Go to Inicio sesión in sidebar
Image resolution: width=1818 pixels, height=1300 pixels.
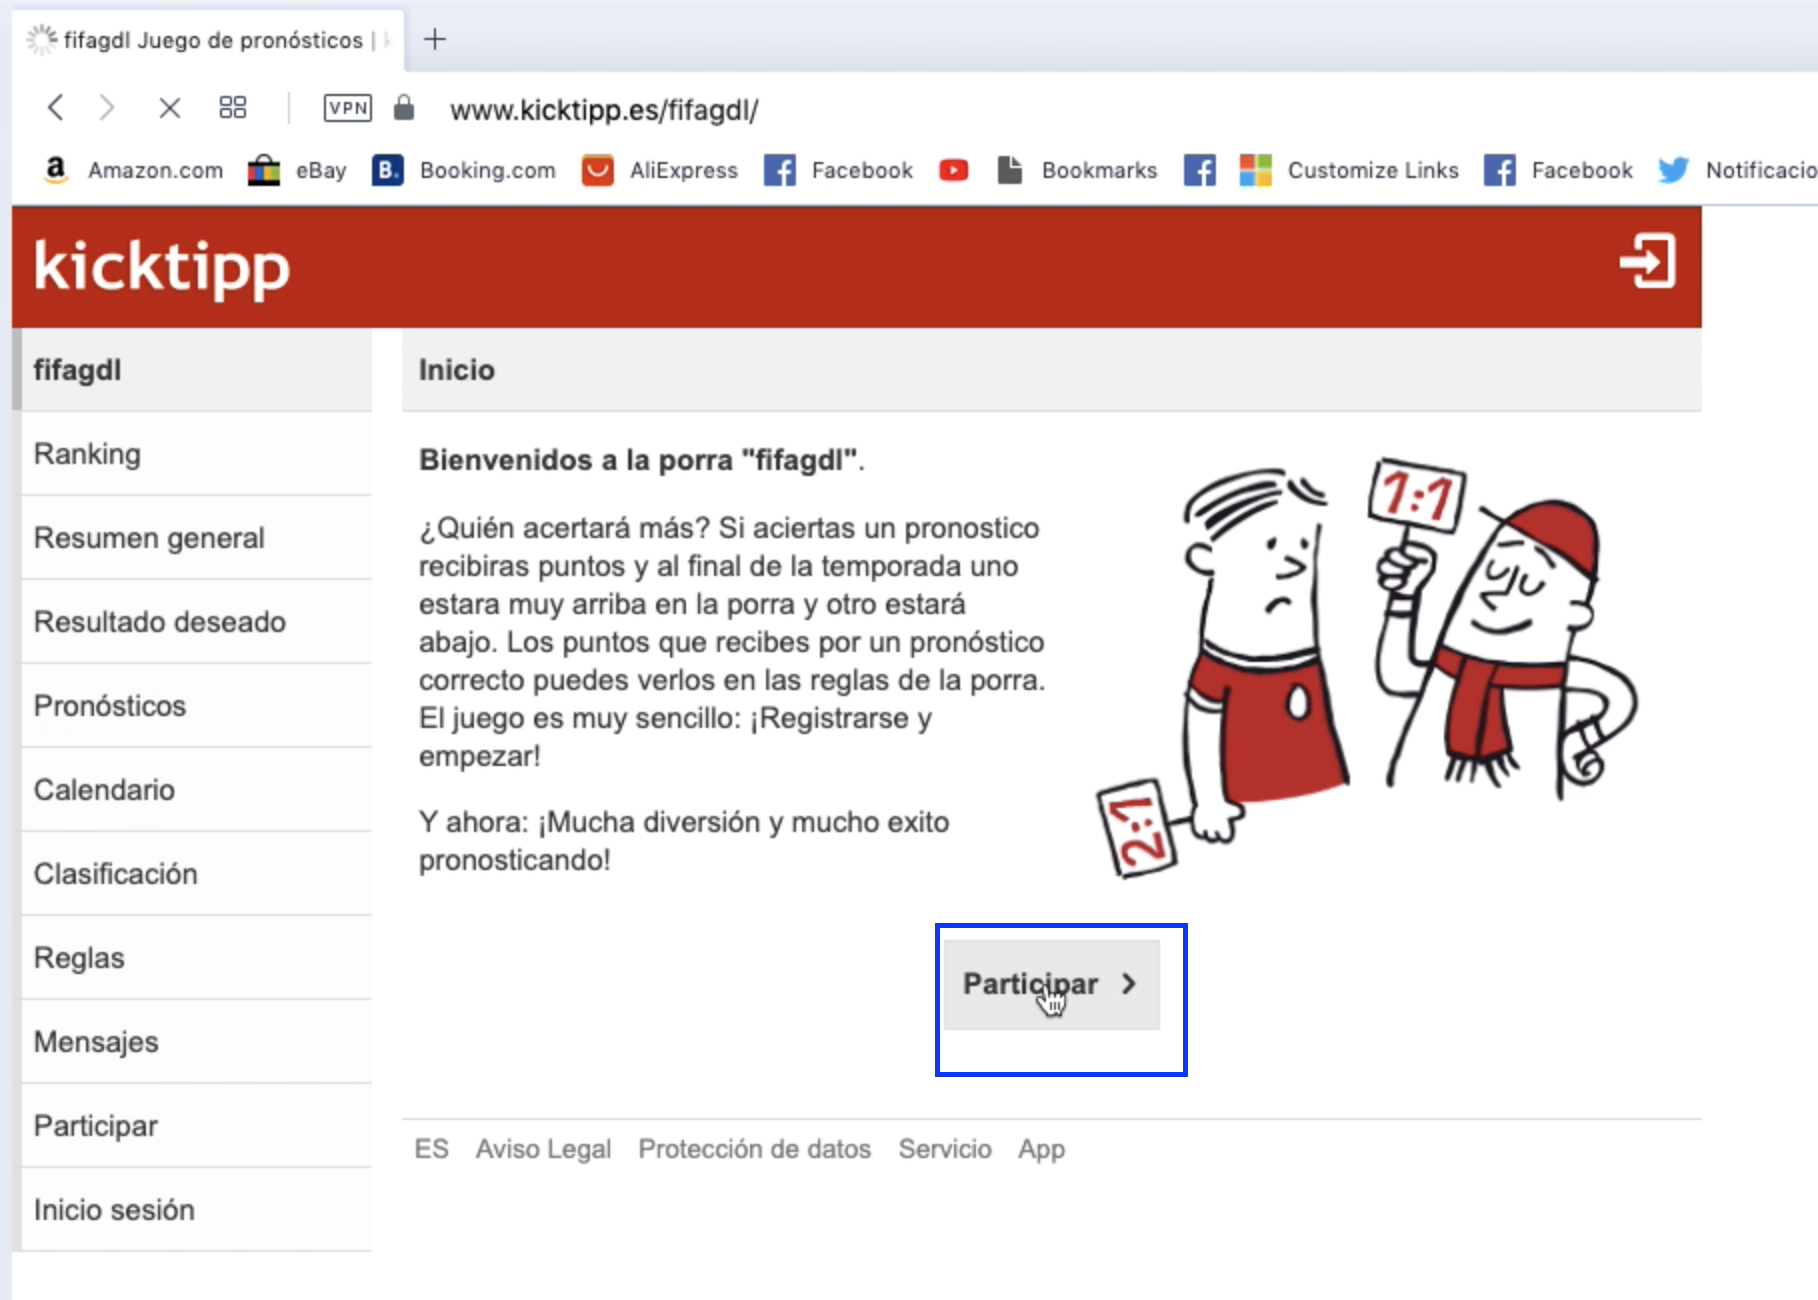tap(114, 1210)
